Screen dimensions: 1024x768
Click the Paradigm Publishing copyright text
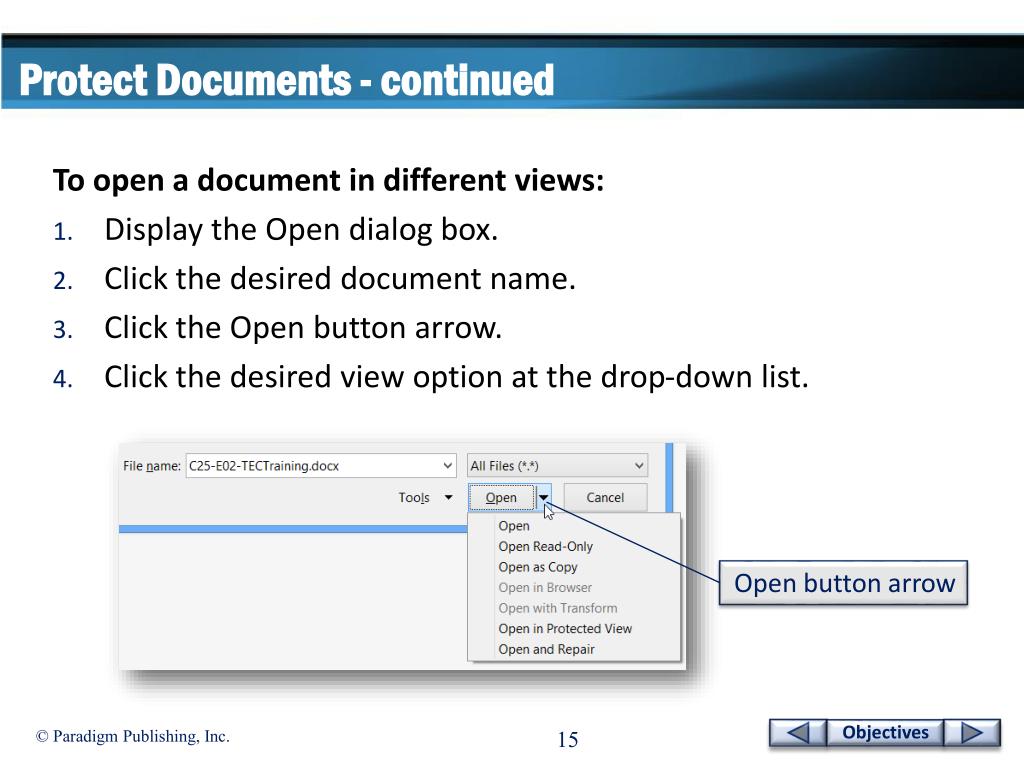133,736
